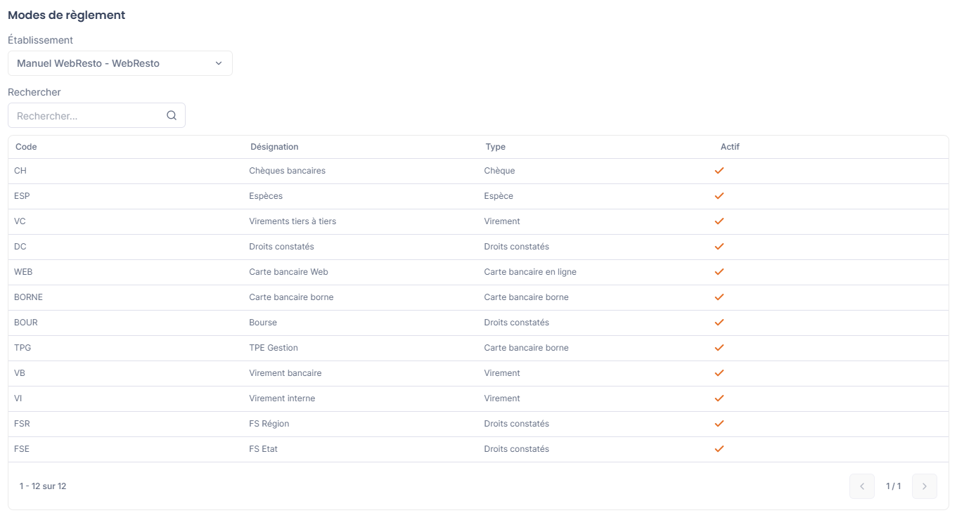Click the active checkmark in the Espèces row
The height and width of the screenshot is (513, 957).
(719, 196)
